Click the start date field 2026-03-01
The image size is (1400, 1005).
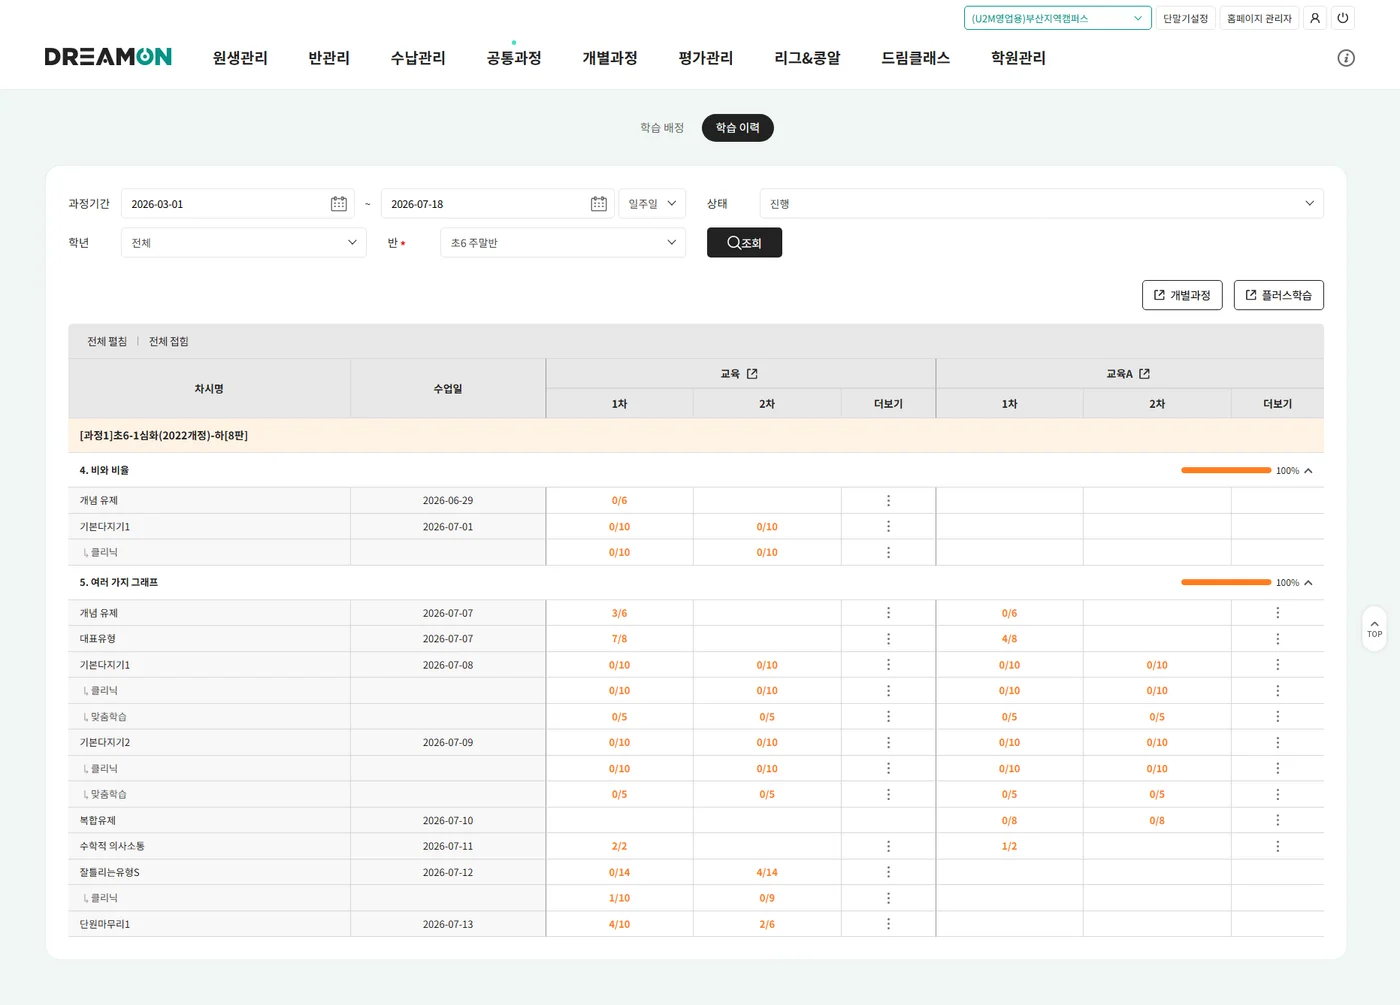237,204
